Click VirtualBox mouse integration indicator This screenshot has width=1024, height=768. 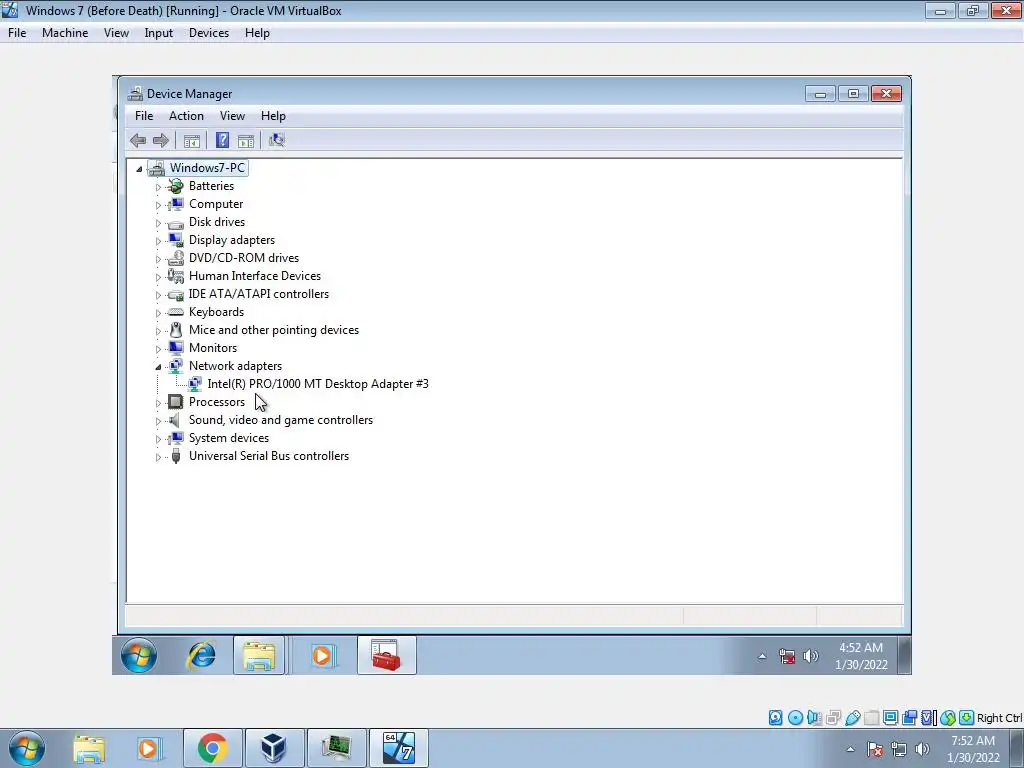pyautogui.click(x=948, y=718)
